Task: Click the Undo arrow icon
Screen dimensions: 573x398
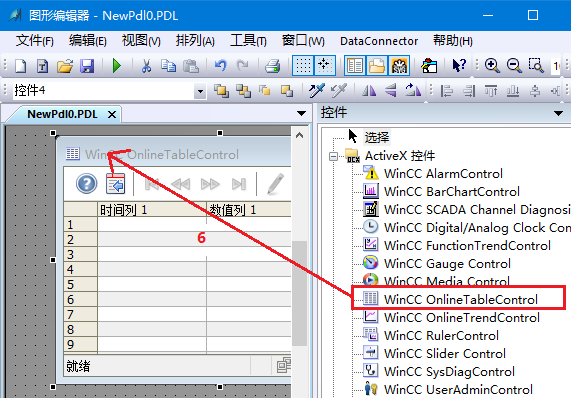Action: 220,66
